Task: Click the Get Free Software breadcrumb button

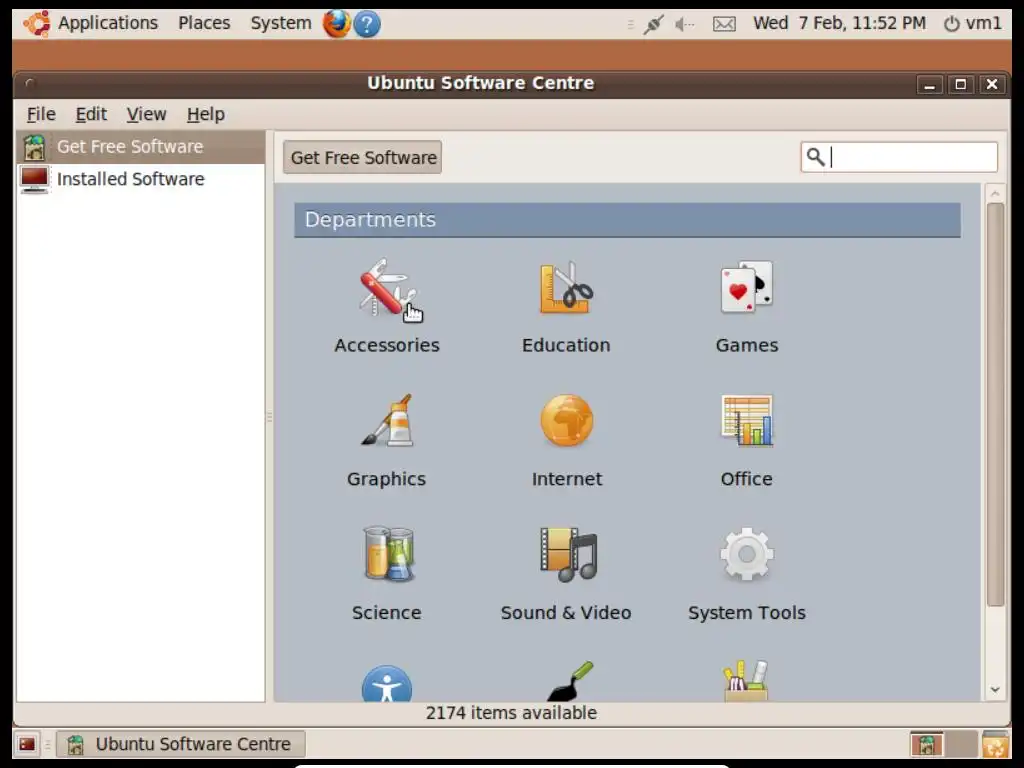Action: click(362, 157)
